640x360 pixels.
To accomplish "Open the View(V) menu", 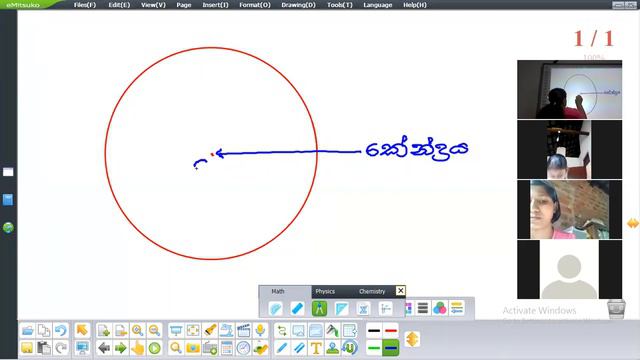I will pyautogui.click(x=153, y=5).
